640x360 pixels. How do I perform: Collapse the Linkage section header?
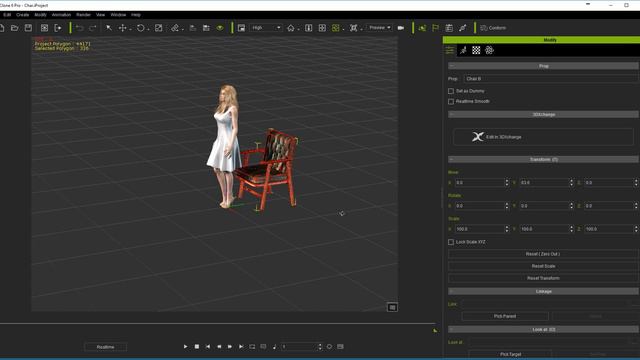[x=543, y=291]
